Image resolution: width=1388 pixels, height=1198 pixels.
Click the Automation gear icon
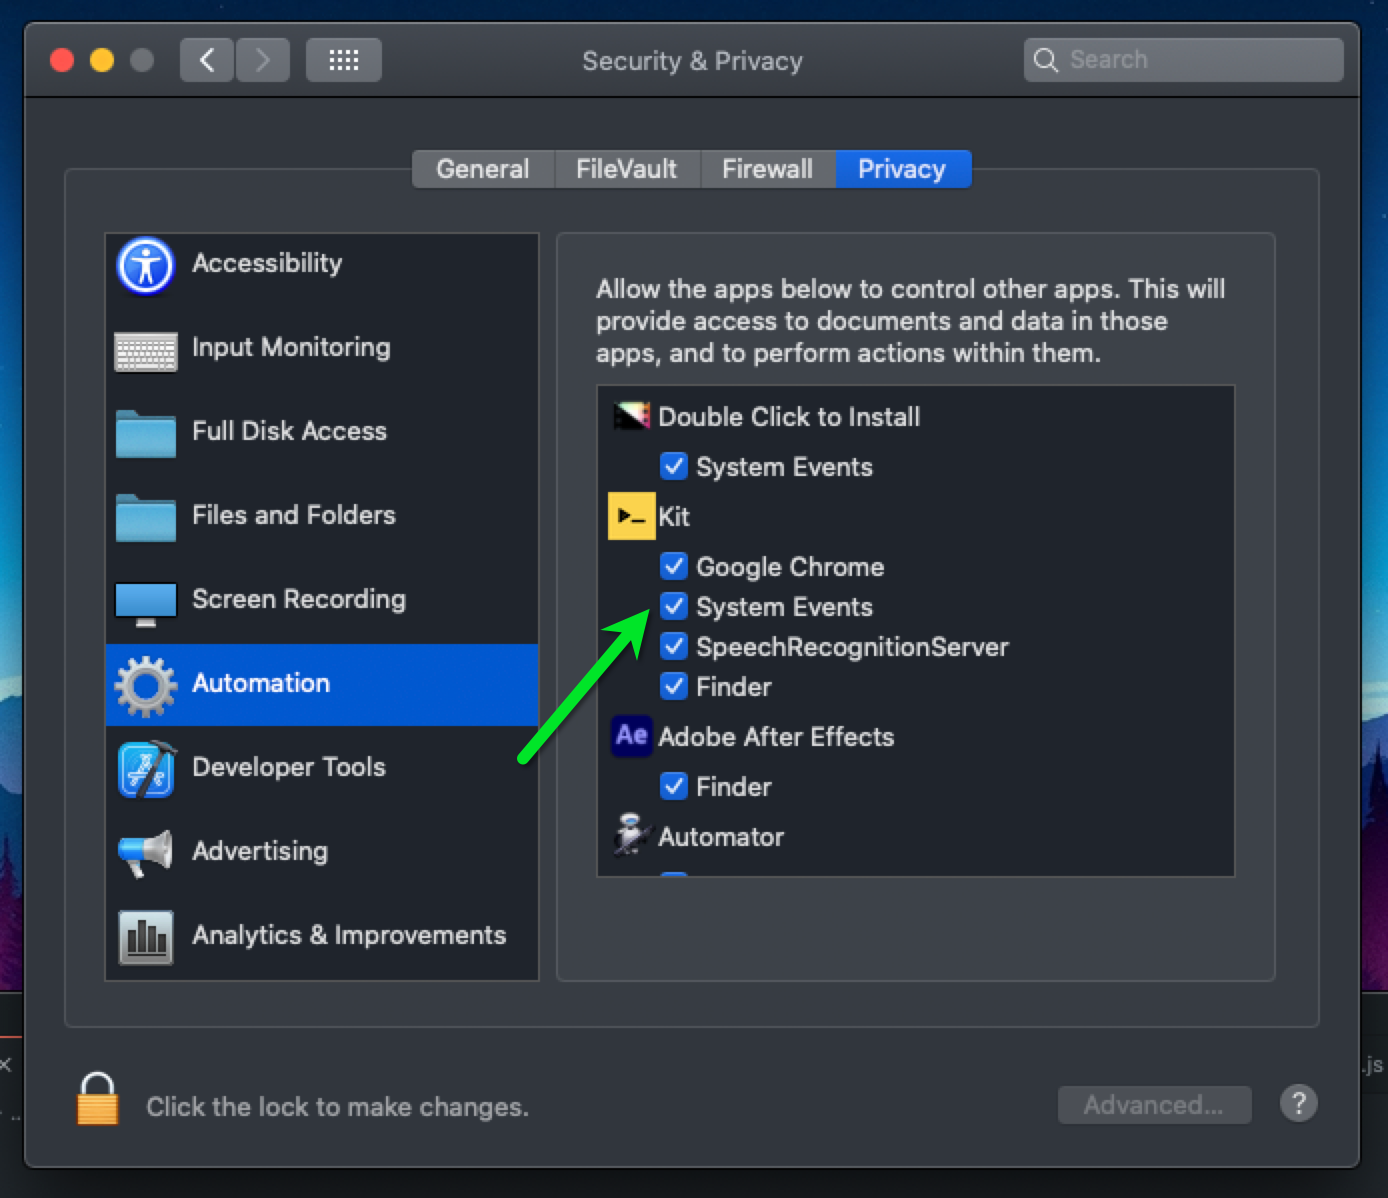pyautogui.click(x=146, y=686)
